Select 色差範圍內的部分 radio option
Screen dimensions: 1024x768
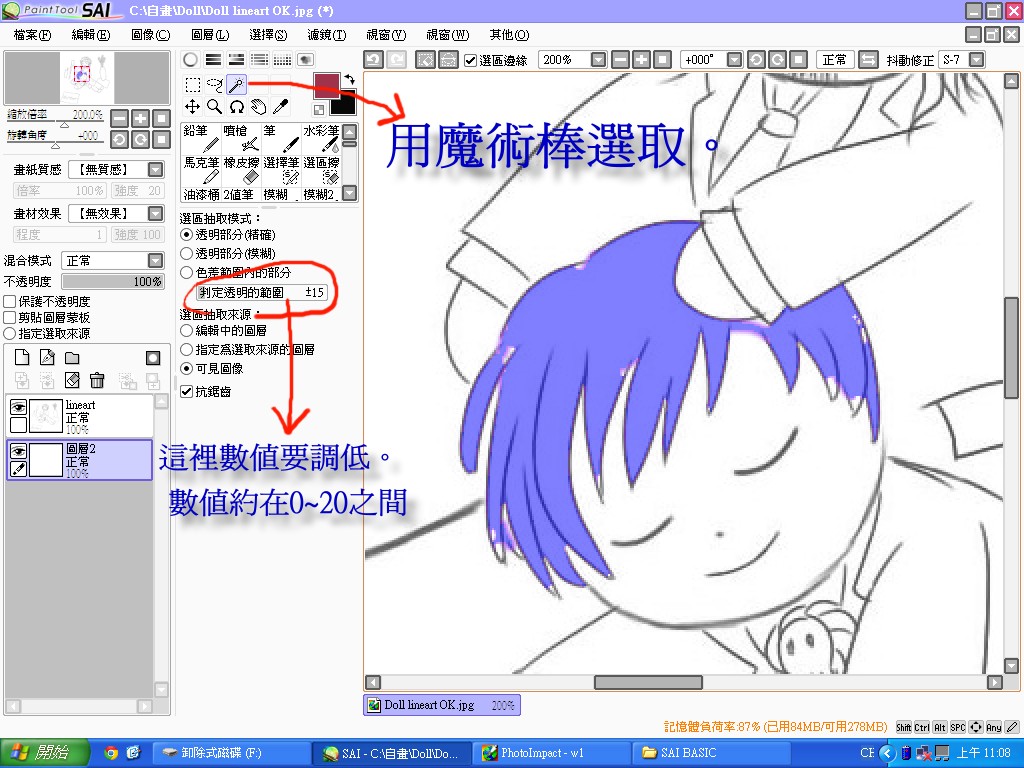pyautogui.click(x=187, y=272)
